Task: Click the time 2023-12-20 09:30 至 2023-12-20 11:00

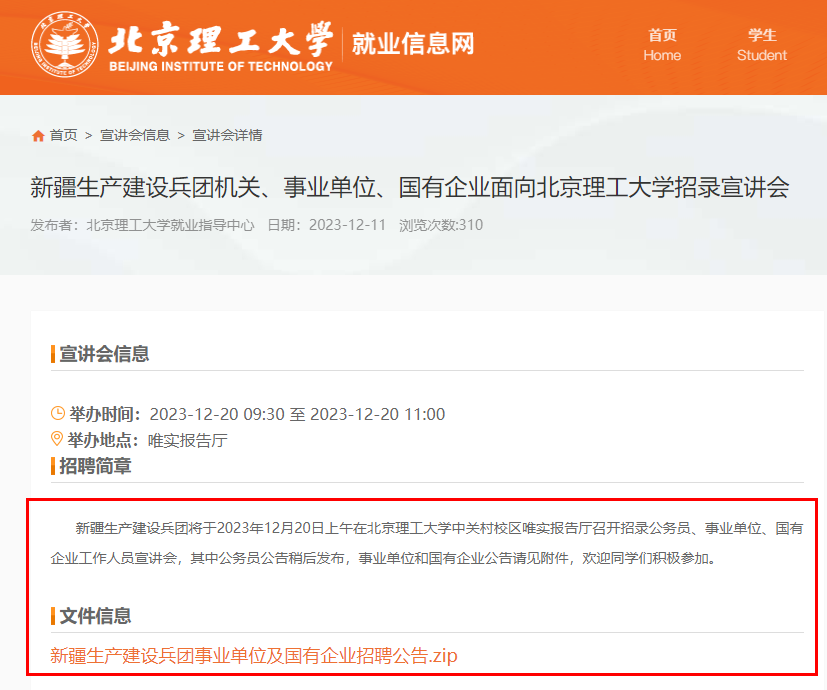Action: [x=297, y=414]
